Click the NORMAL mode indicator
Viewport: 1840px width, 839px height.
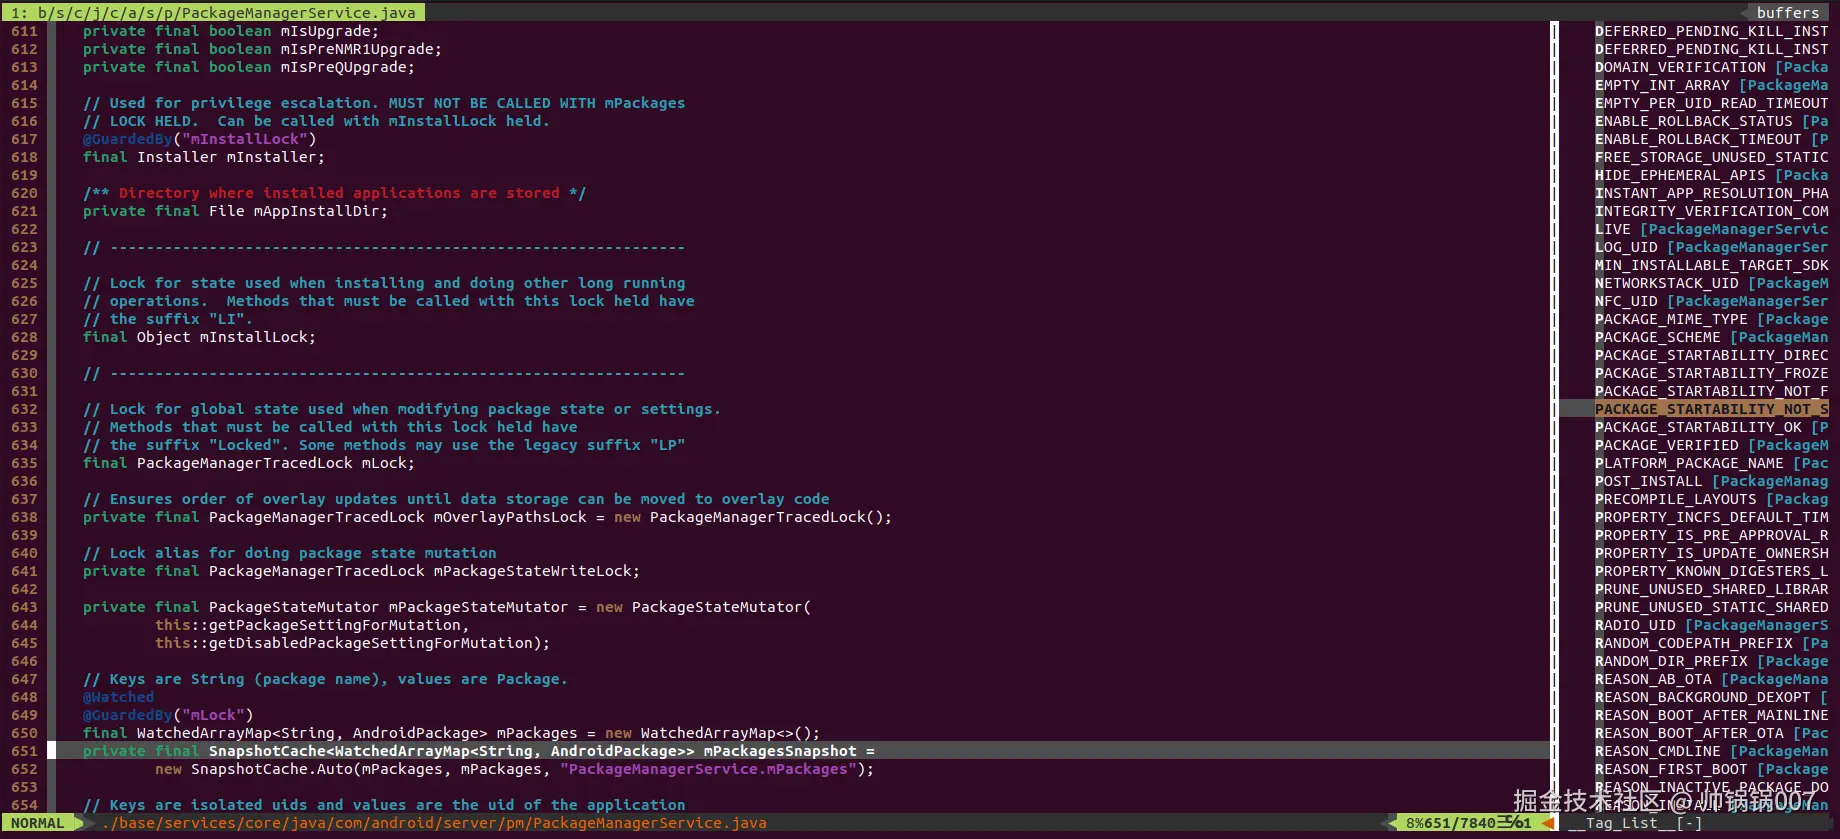point(38,823)
